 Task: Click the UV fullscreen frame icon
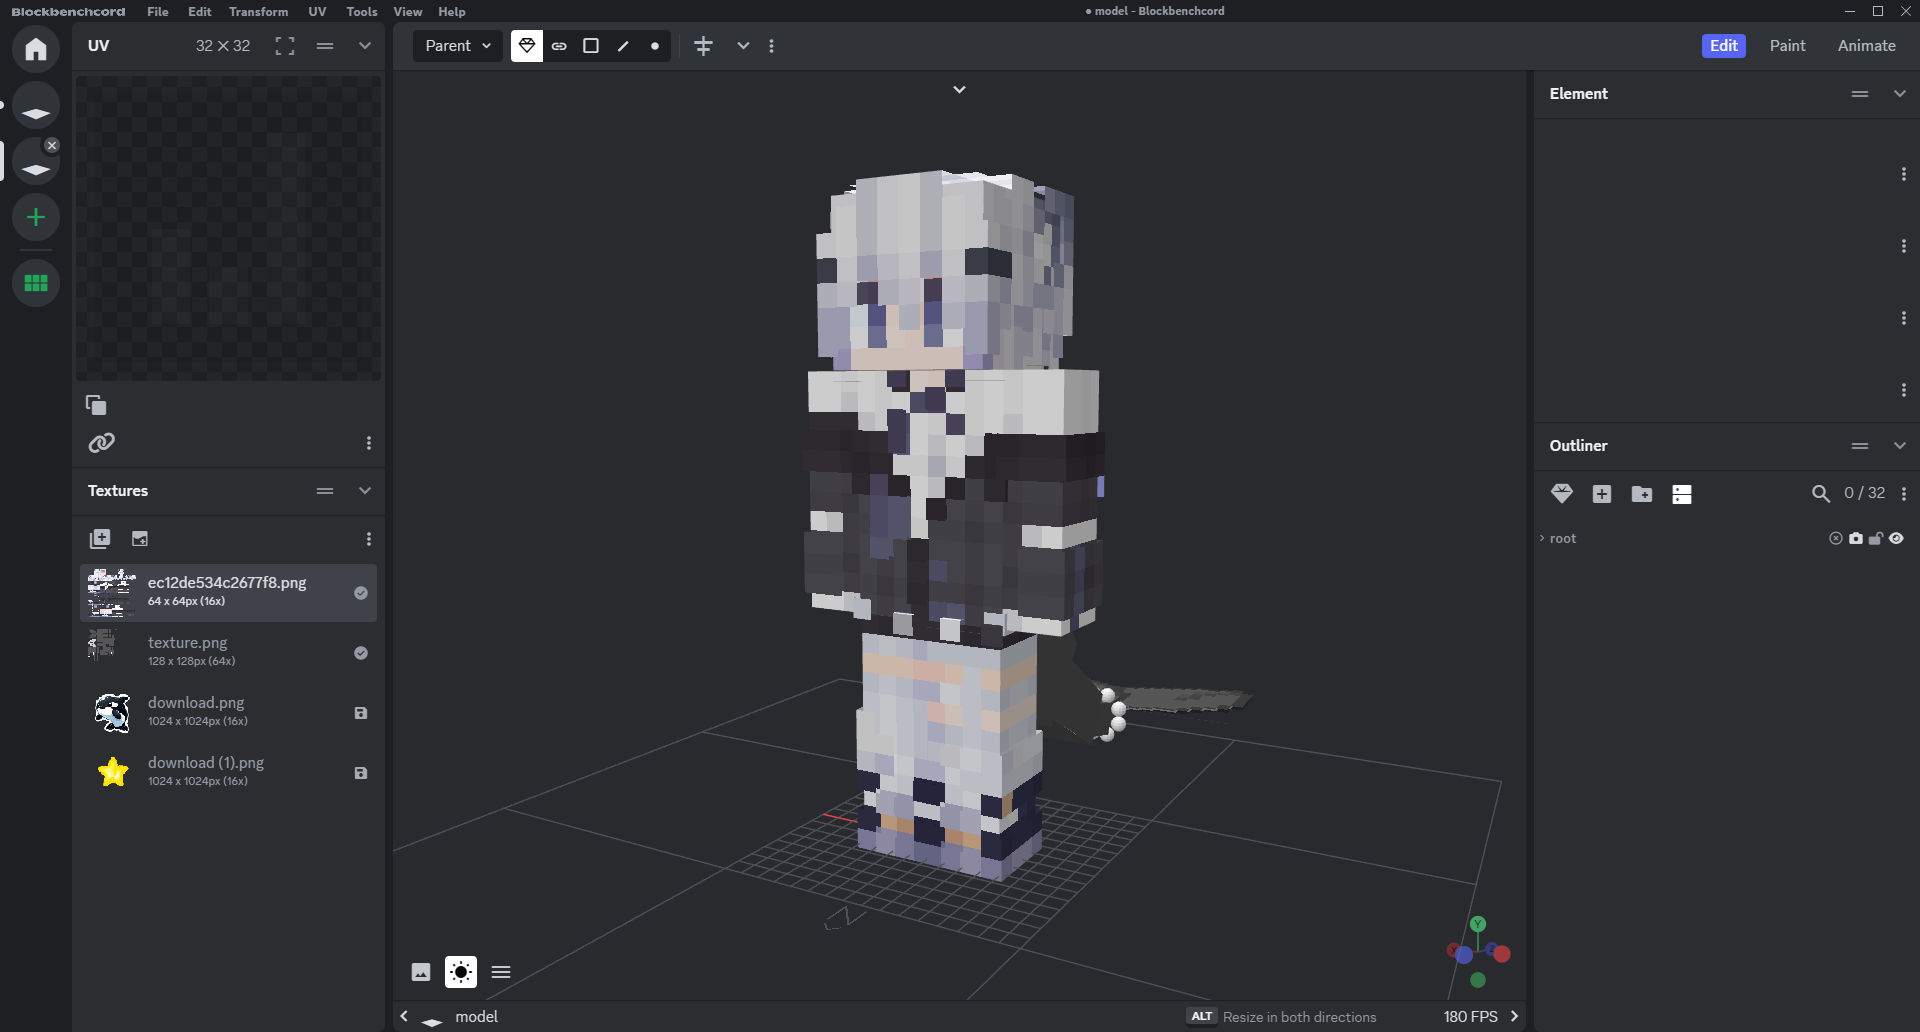(x=285, y=46)
